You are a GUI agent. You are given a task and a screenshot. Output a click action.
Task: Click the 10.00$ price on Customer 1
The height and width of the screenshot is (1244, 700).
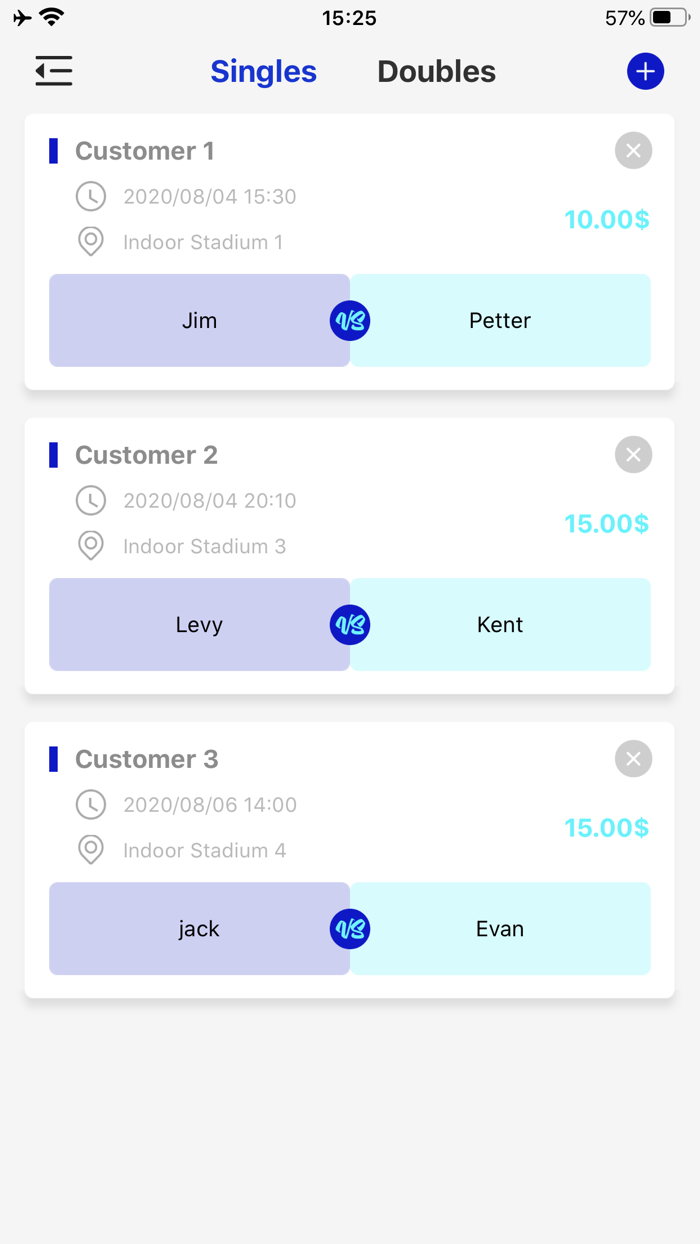[606, 220]
